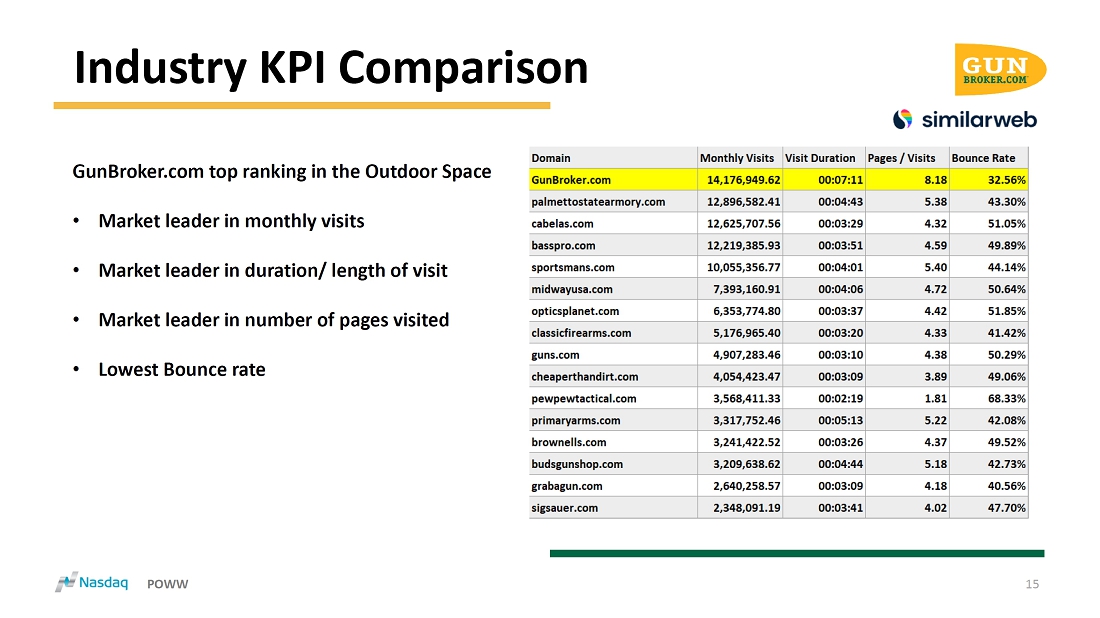
Task: Select the palmettostatearmory.com row domain
Action: coord(613,201)
